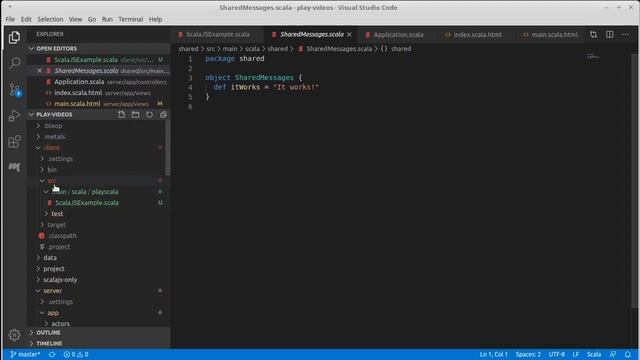
Task: Open the File menu
Action: pyautogui.click(x=10, y=19)
